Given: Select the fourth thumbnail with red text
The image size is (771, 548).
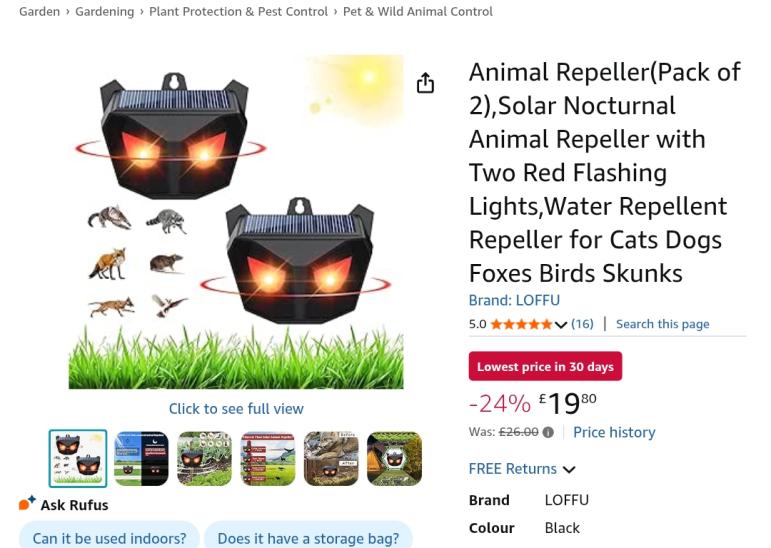Looking at the screenshot, I should tap(268, 458).
